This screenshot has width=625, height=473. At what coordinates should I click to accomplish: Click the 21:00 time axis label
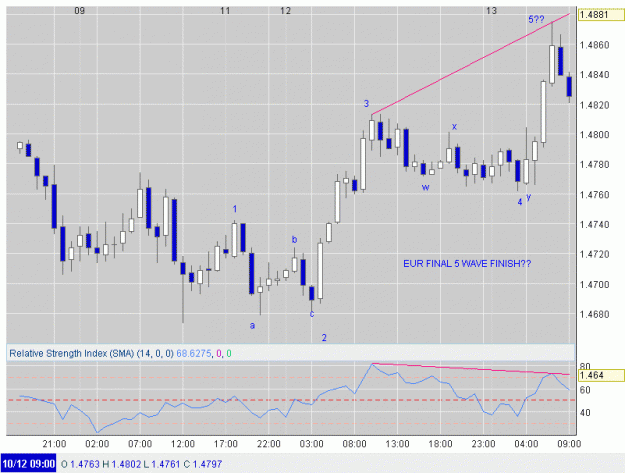point(55,444)
